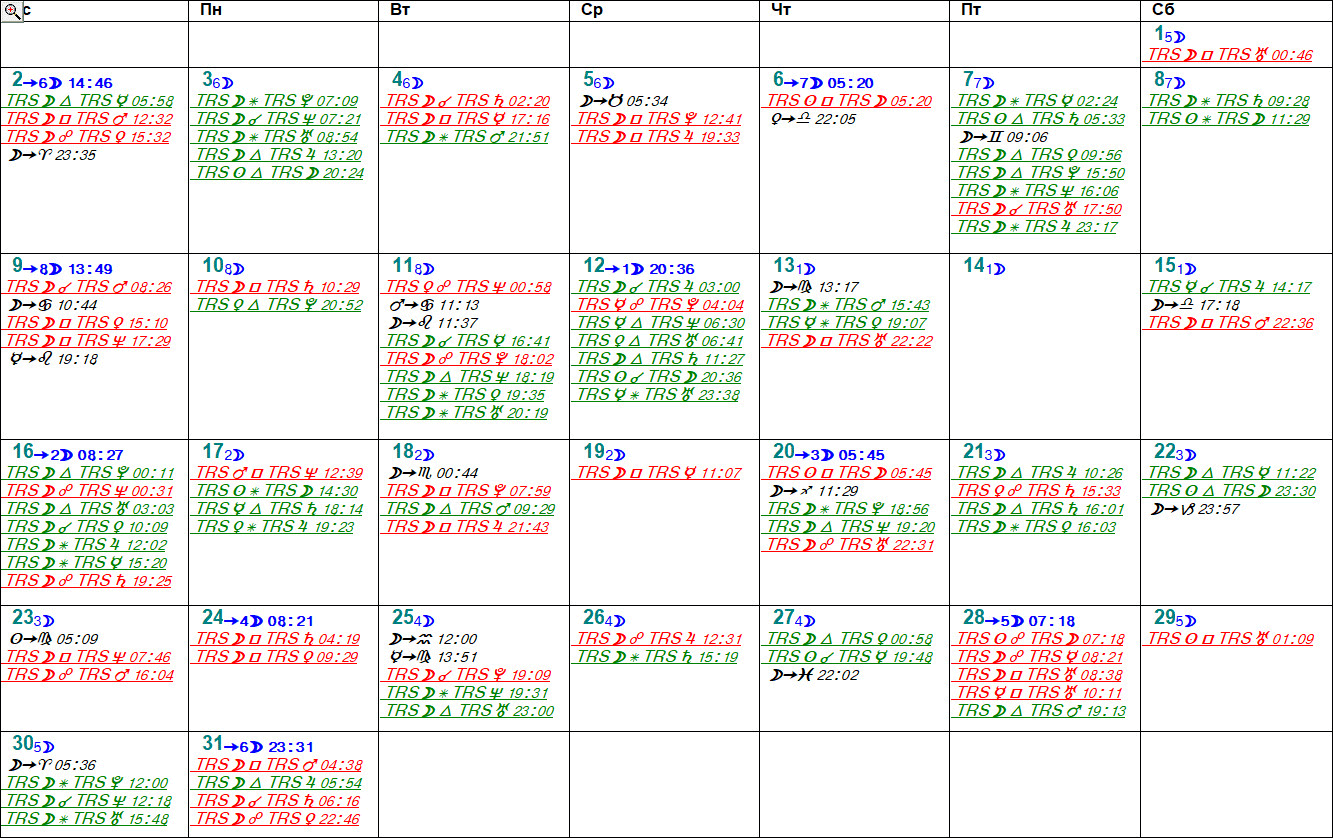Click the Moon ingress entry at 05:34
Viewport: 1333px width, 838px height.
625,101
